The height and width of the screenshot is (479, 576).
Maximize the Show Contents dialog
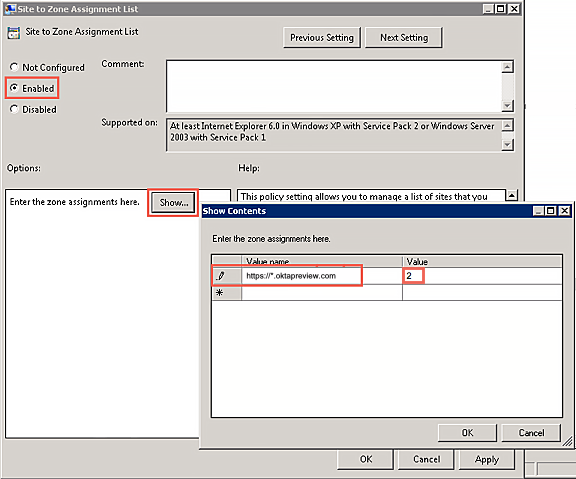click(551, 211)
